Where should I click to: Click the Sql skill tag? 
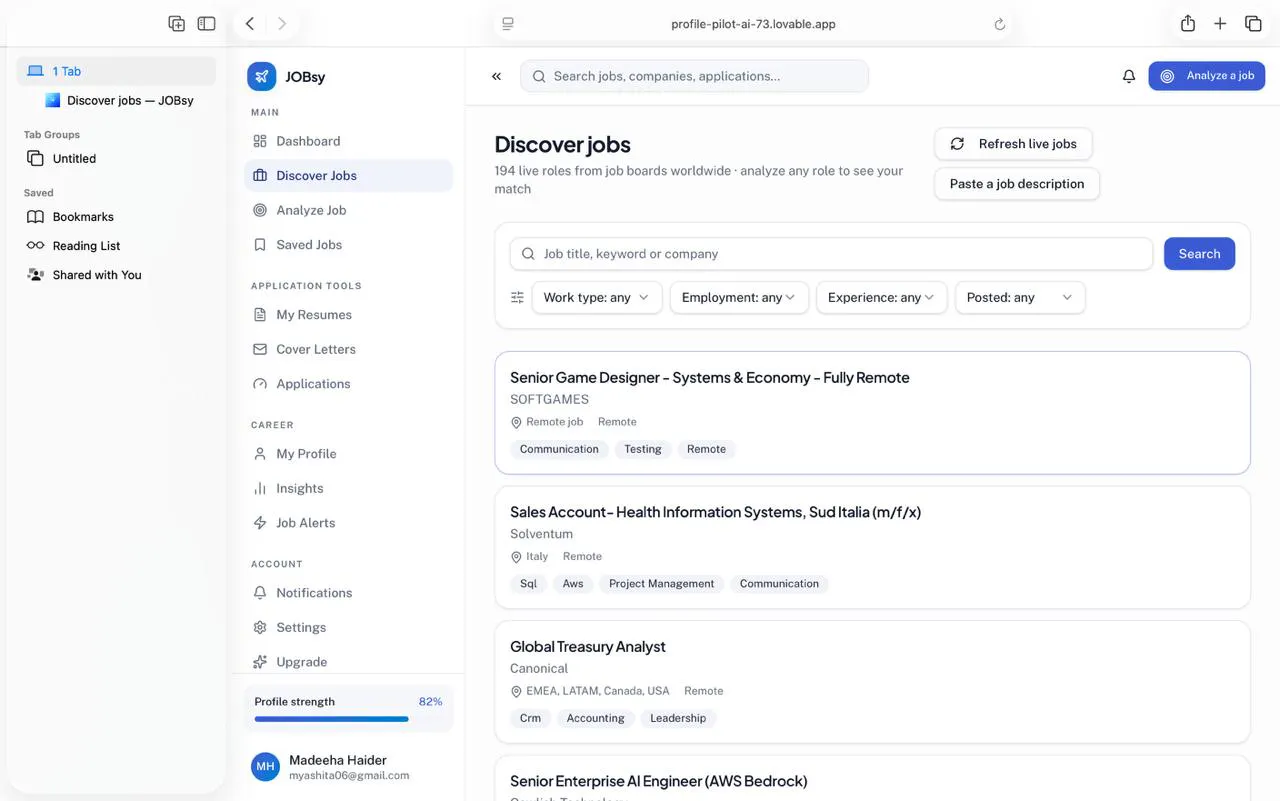click(x=528, y=584)
